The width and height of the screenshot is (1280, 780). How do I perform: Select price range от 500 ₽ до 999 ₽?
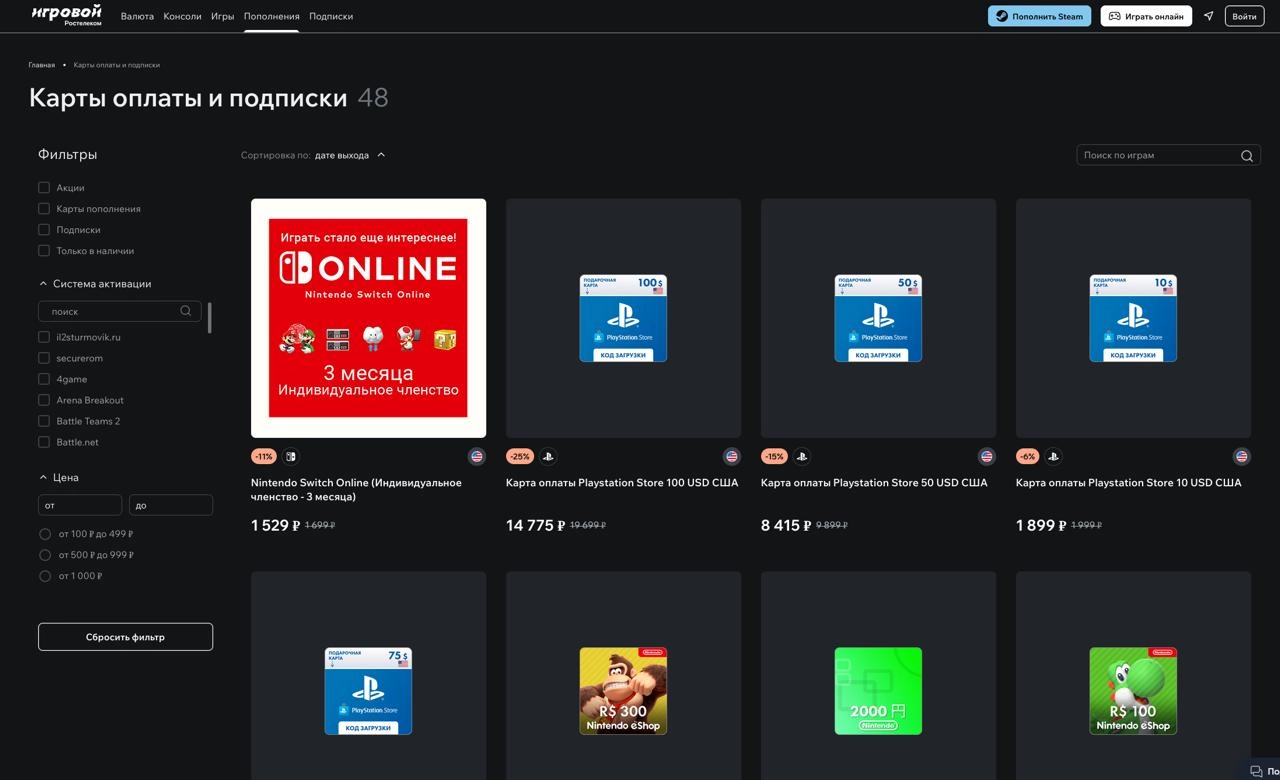pyautogui.click(x=45, y=555)
